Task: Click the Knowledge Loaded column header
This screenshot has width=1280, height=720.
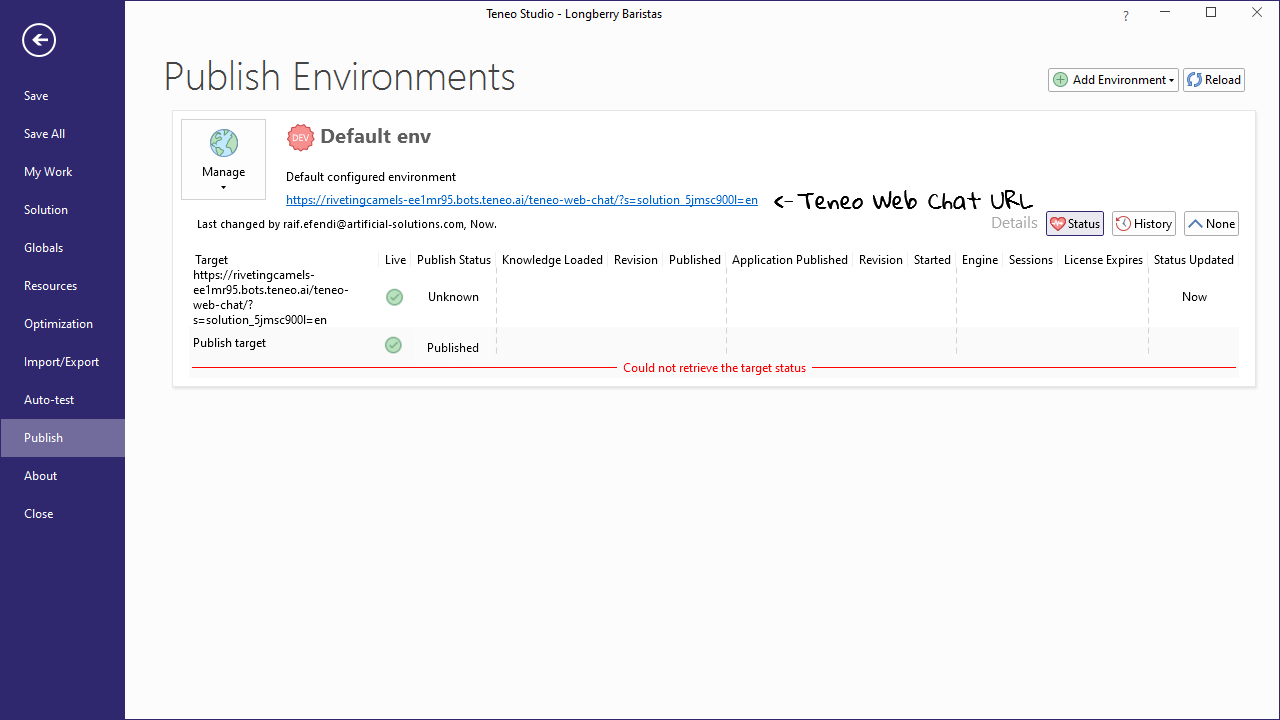Action: click(552, 260)
